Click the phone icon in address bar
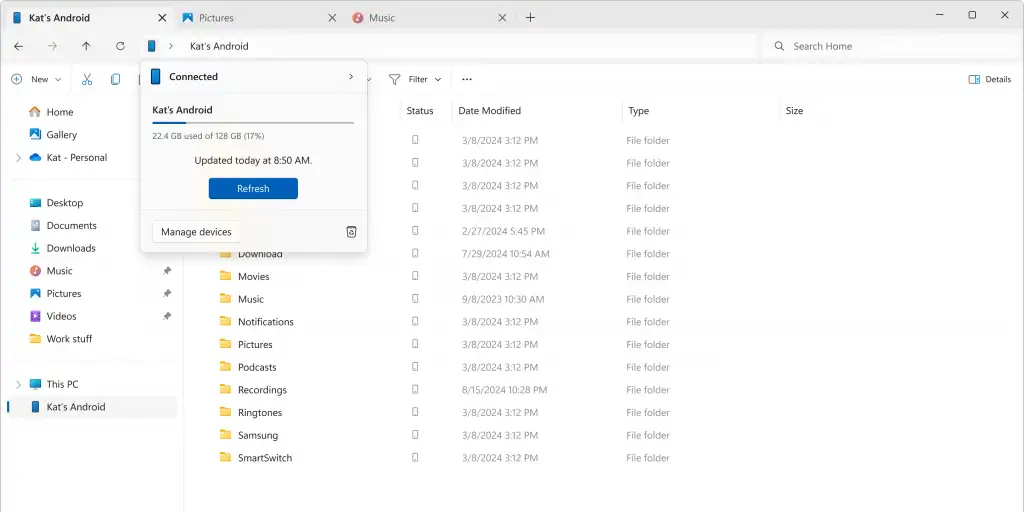This screenshot has height=512, width=1024. (151, 46)
